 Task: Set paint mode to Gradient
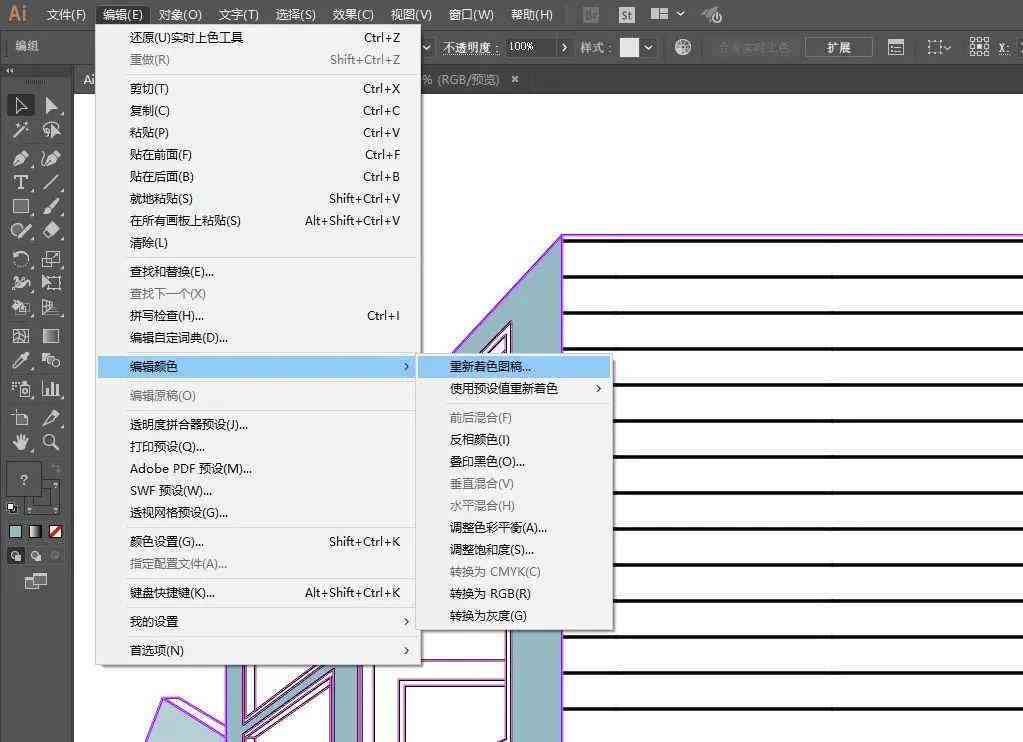point(35,531)
